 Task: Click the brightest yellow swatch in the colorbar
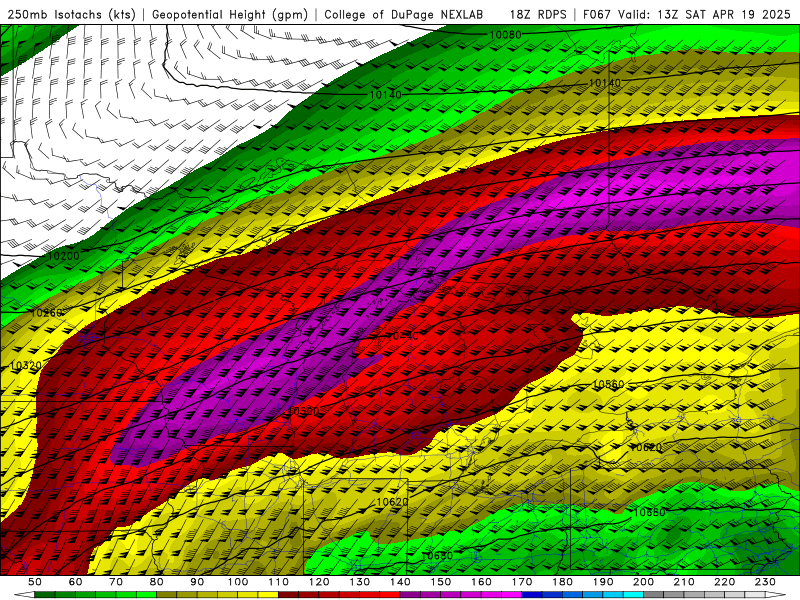coord(268,594)
